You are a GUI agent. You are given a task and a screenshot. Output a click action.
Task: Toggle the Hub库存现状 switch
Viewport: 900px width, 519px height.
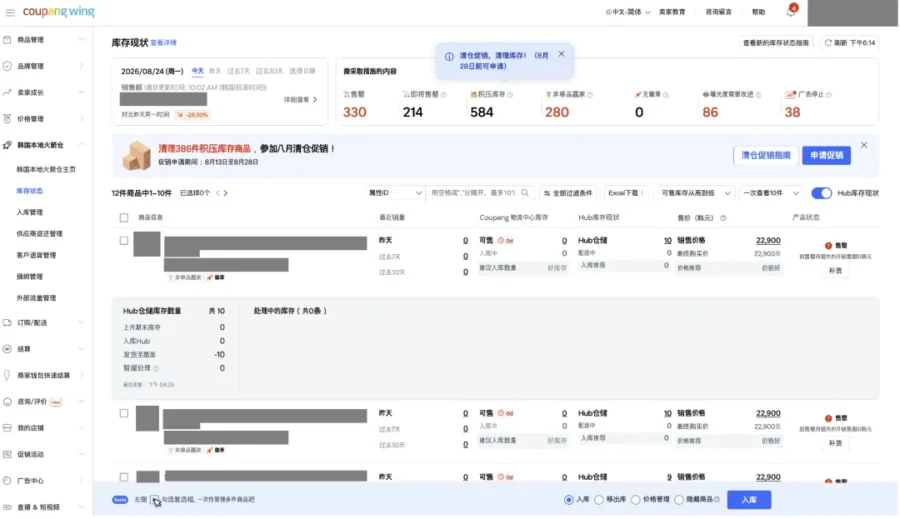[x=821, y=193]
